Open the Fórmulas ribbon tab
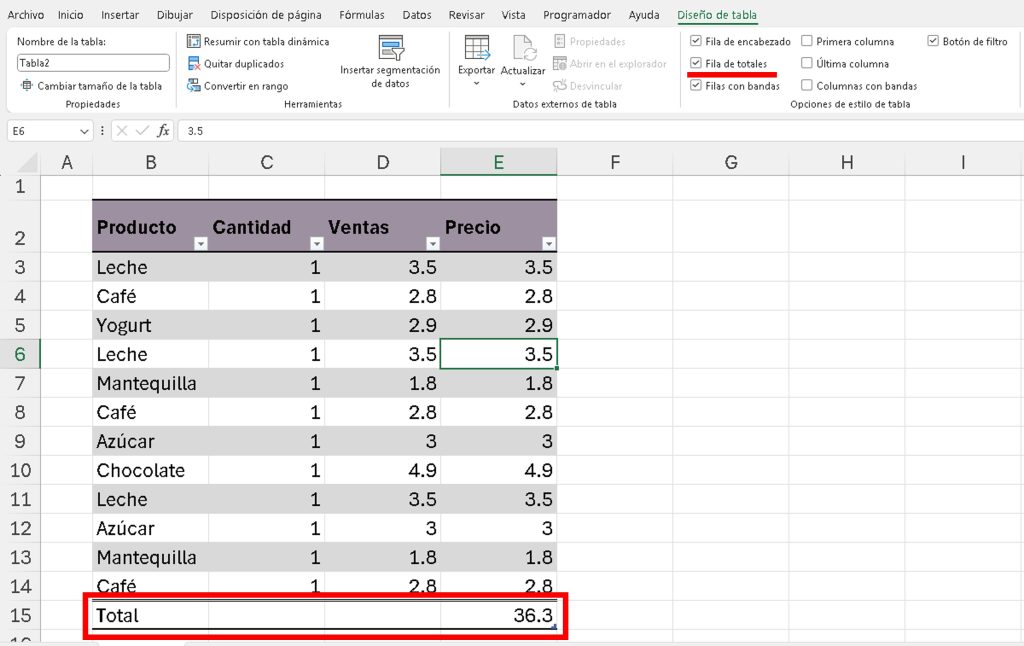 [361, 15]
